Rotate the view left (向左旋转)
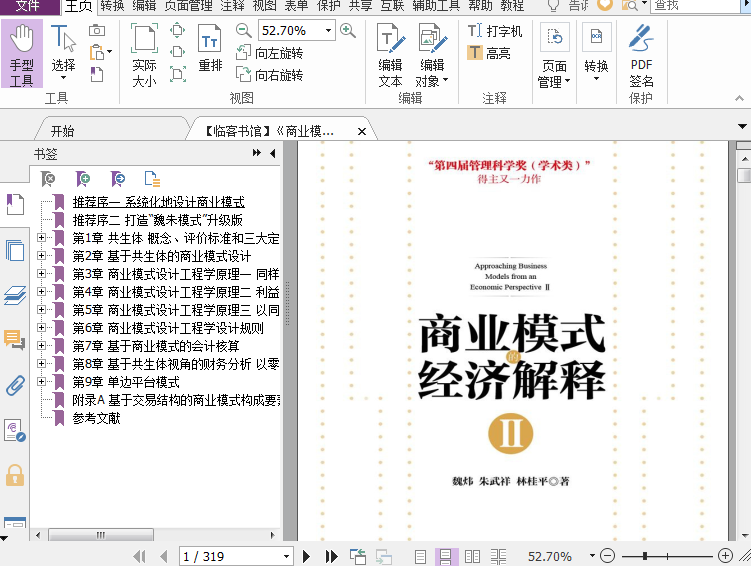Image resolution: width=751 pixels, height=566 pixels. click(269, 53)
